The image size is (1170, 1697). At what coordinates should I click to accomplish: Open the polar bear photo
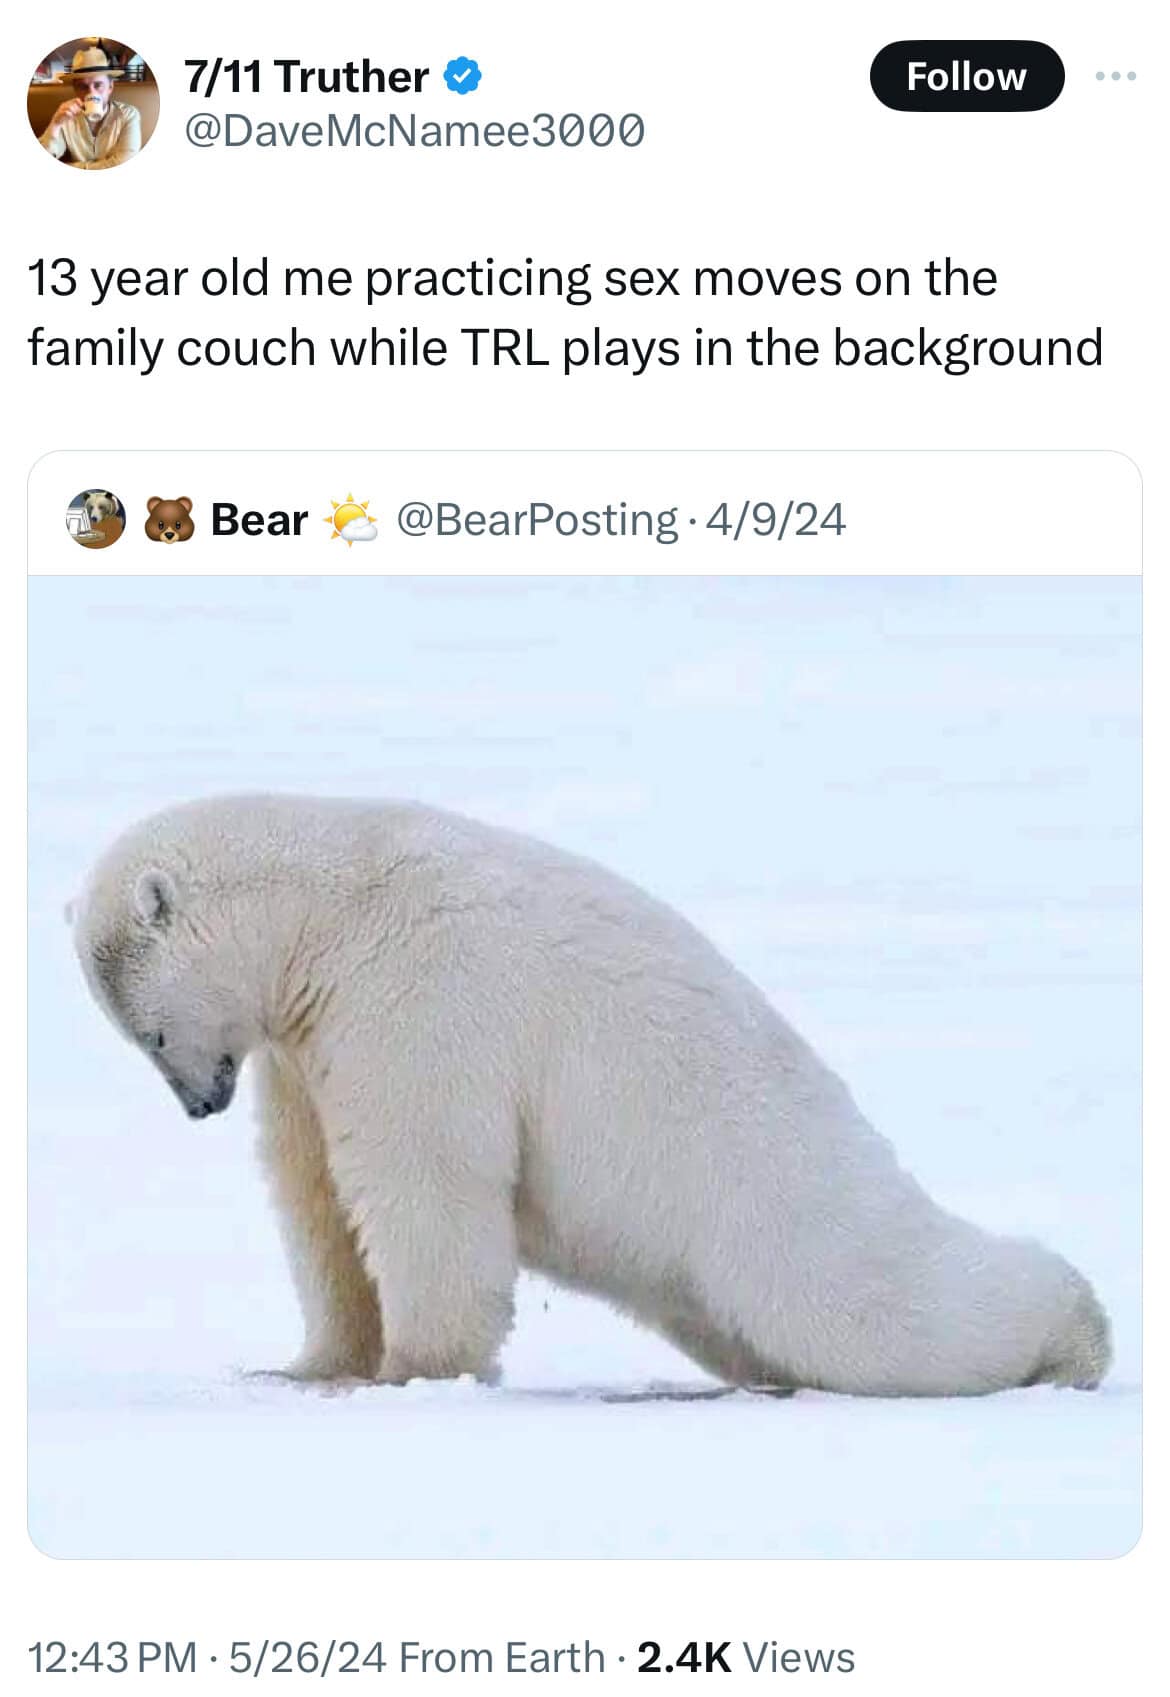click(585, 1067)
